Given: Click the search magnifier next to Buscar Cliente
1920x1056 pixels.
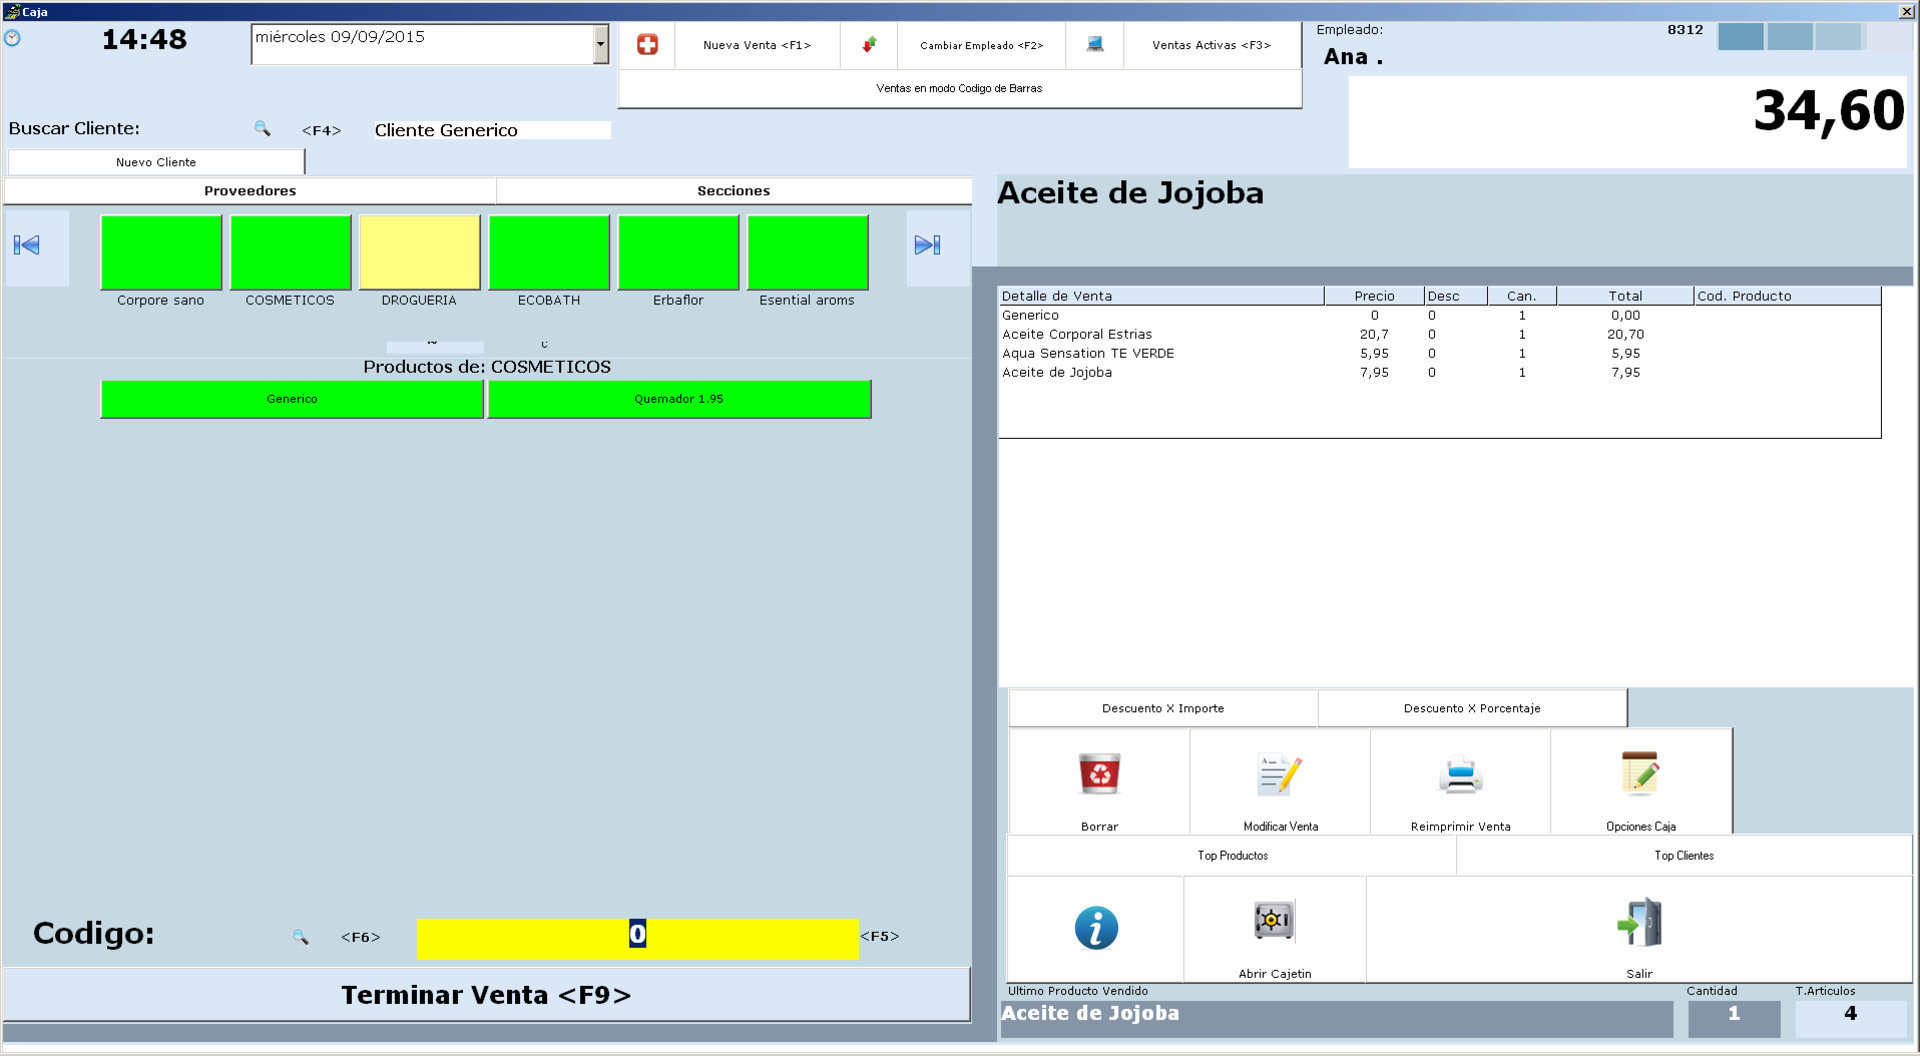Looking at the screenshot, I should point(262,129).
